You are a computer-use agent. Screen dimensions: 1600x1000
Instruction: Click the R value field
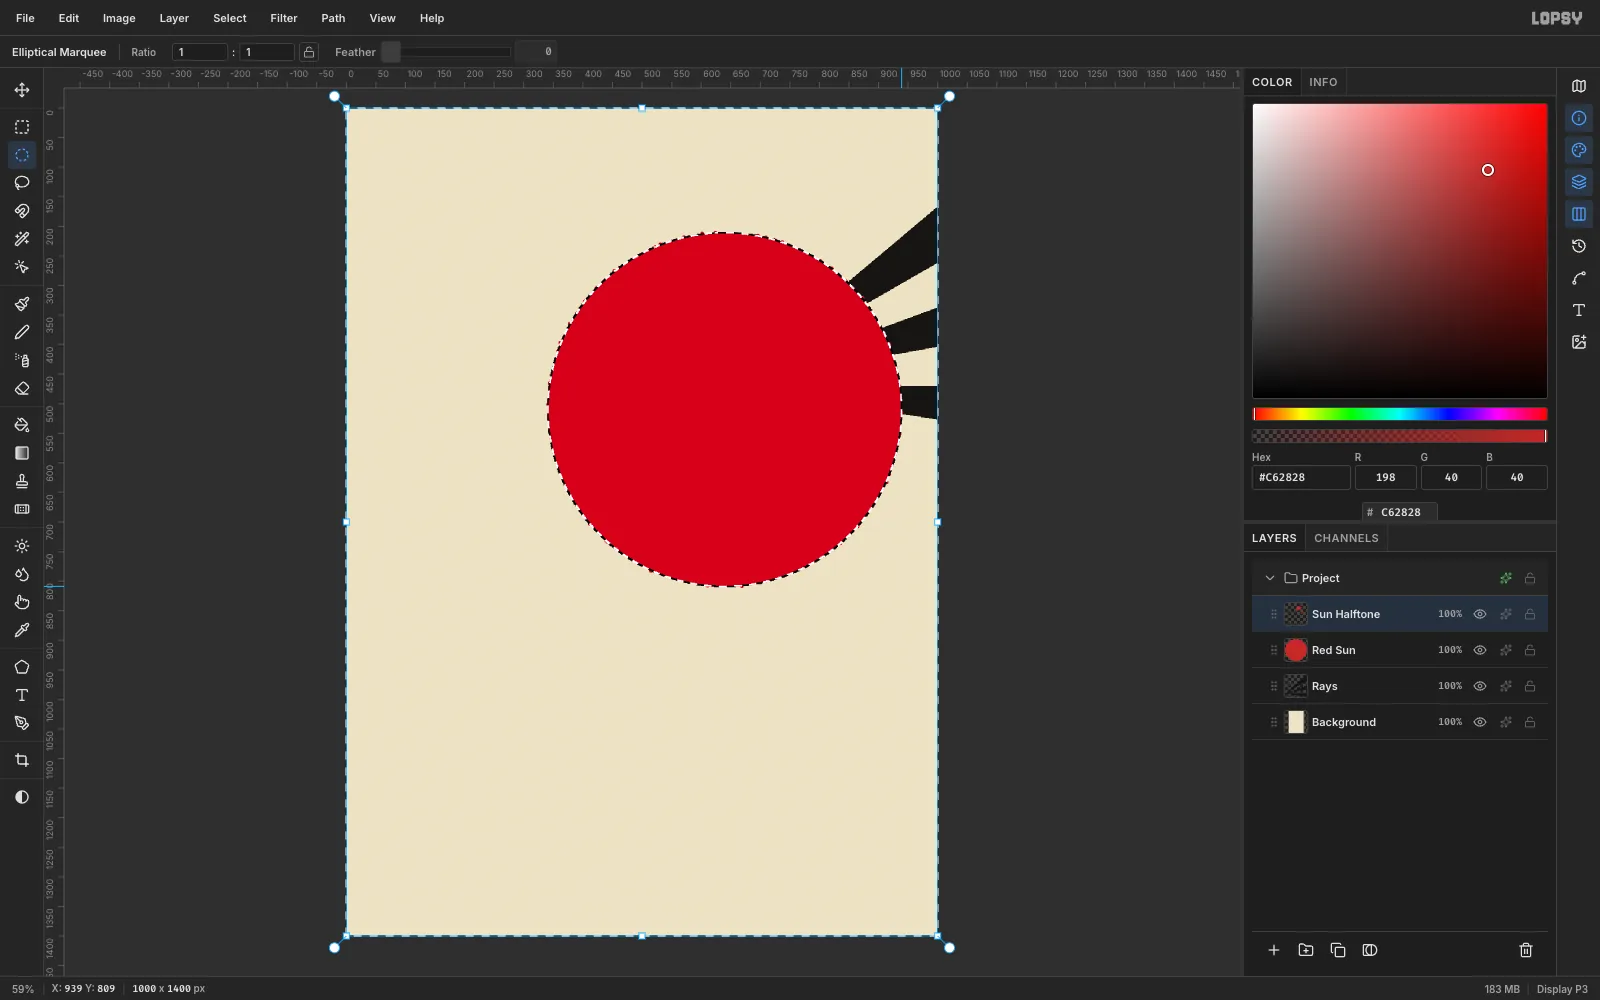coord(1385,478)
